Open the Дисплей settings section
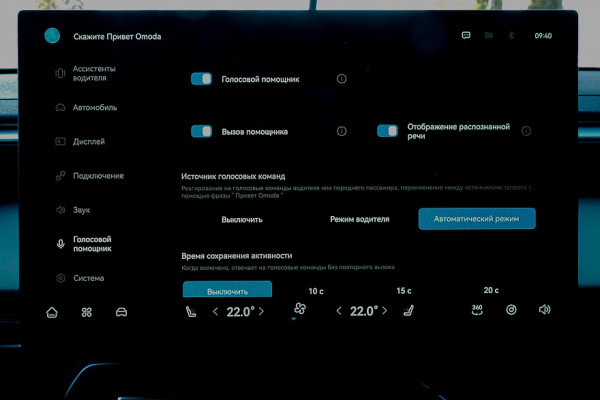 point(89,141)
